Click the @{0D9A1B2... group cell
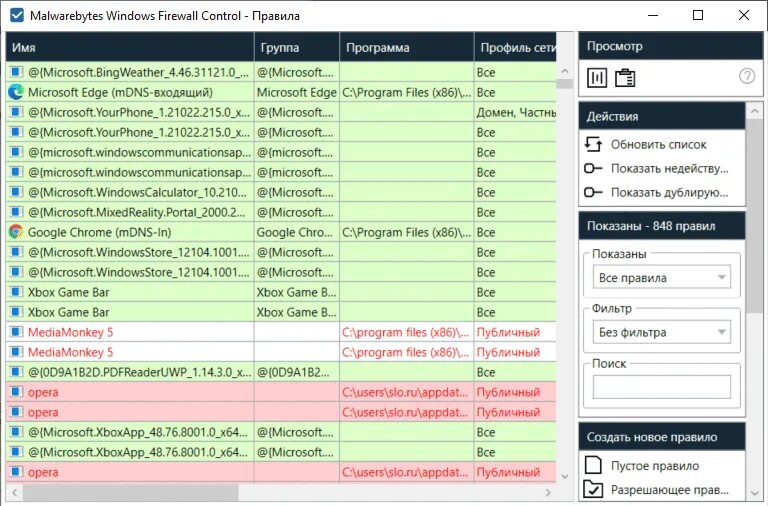The width and height of the screenshot is (768, 506). [x=296, y=372]
